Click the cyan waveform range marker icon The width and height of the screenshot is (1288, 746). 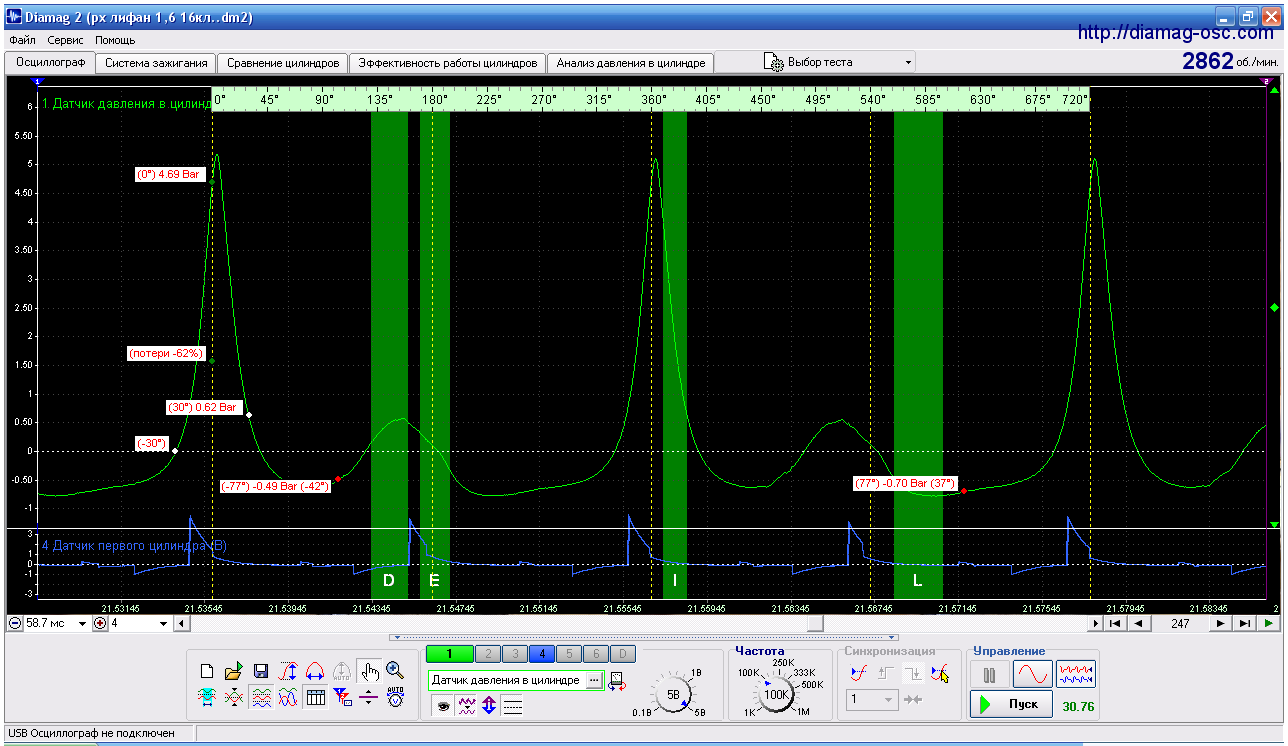click(x=207, y=697)
